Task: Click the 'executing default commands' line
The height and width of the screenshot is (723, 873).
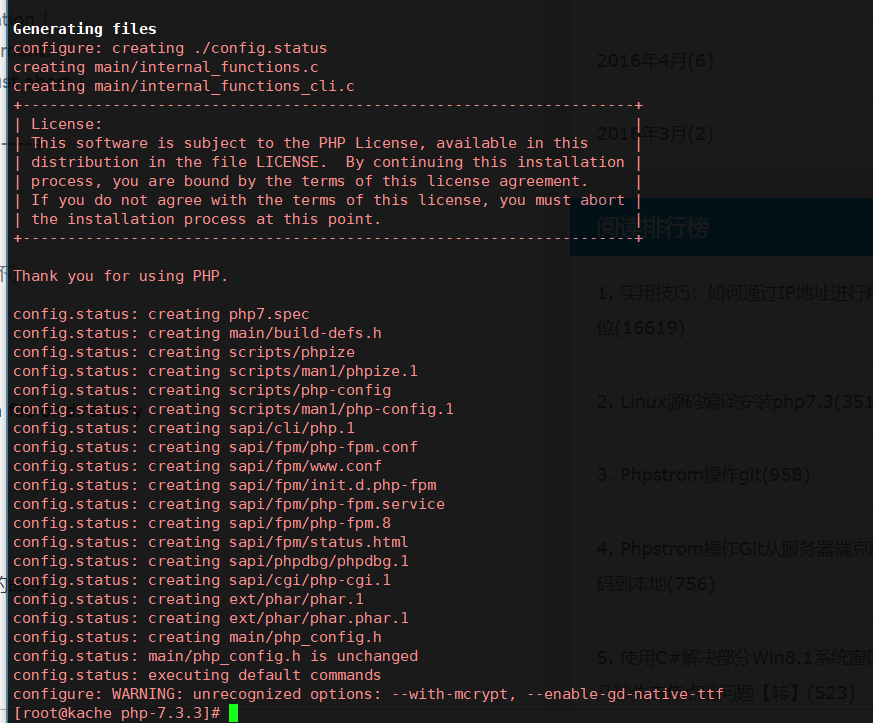Action: point(197,675)
